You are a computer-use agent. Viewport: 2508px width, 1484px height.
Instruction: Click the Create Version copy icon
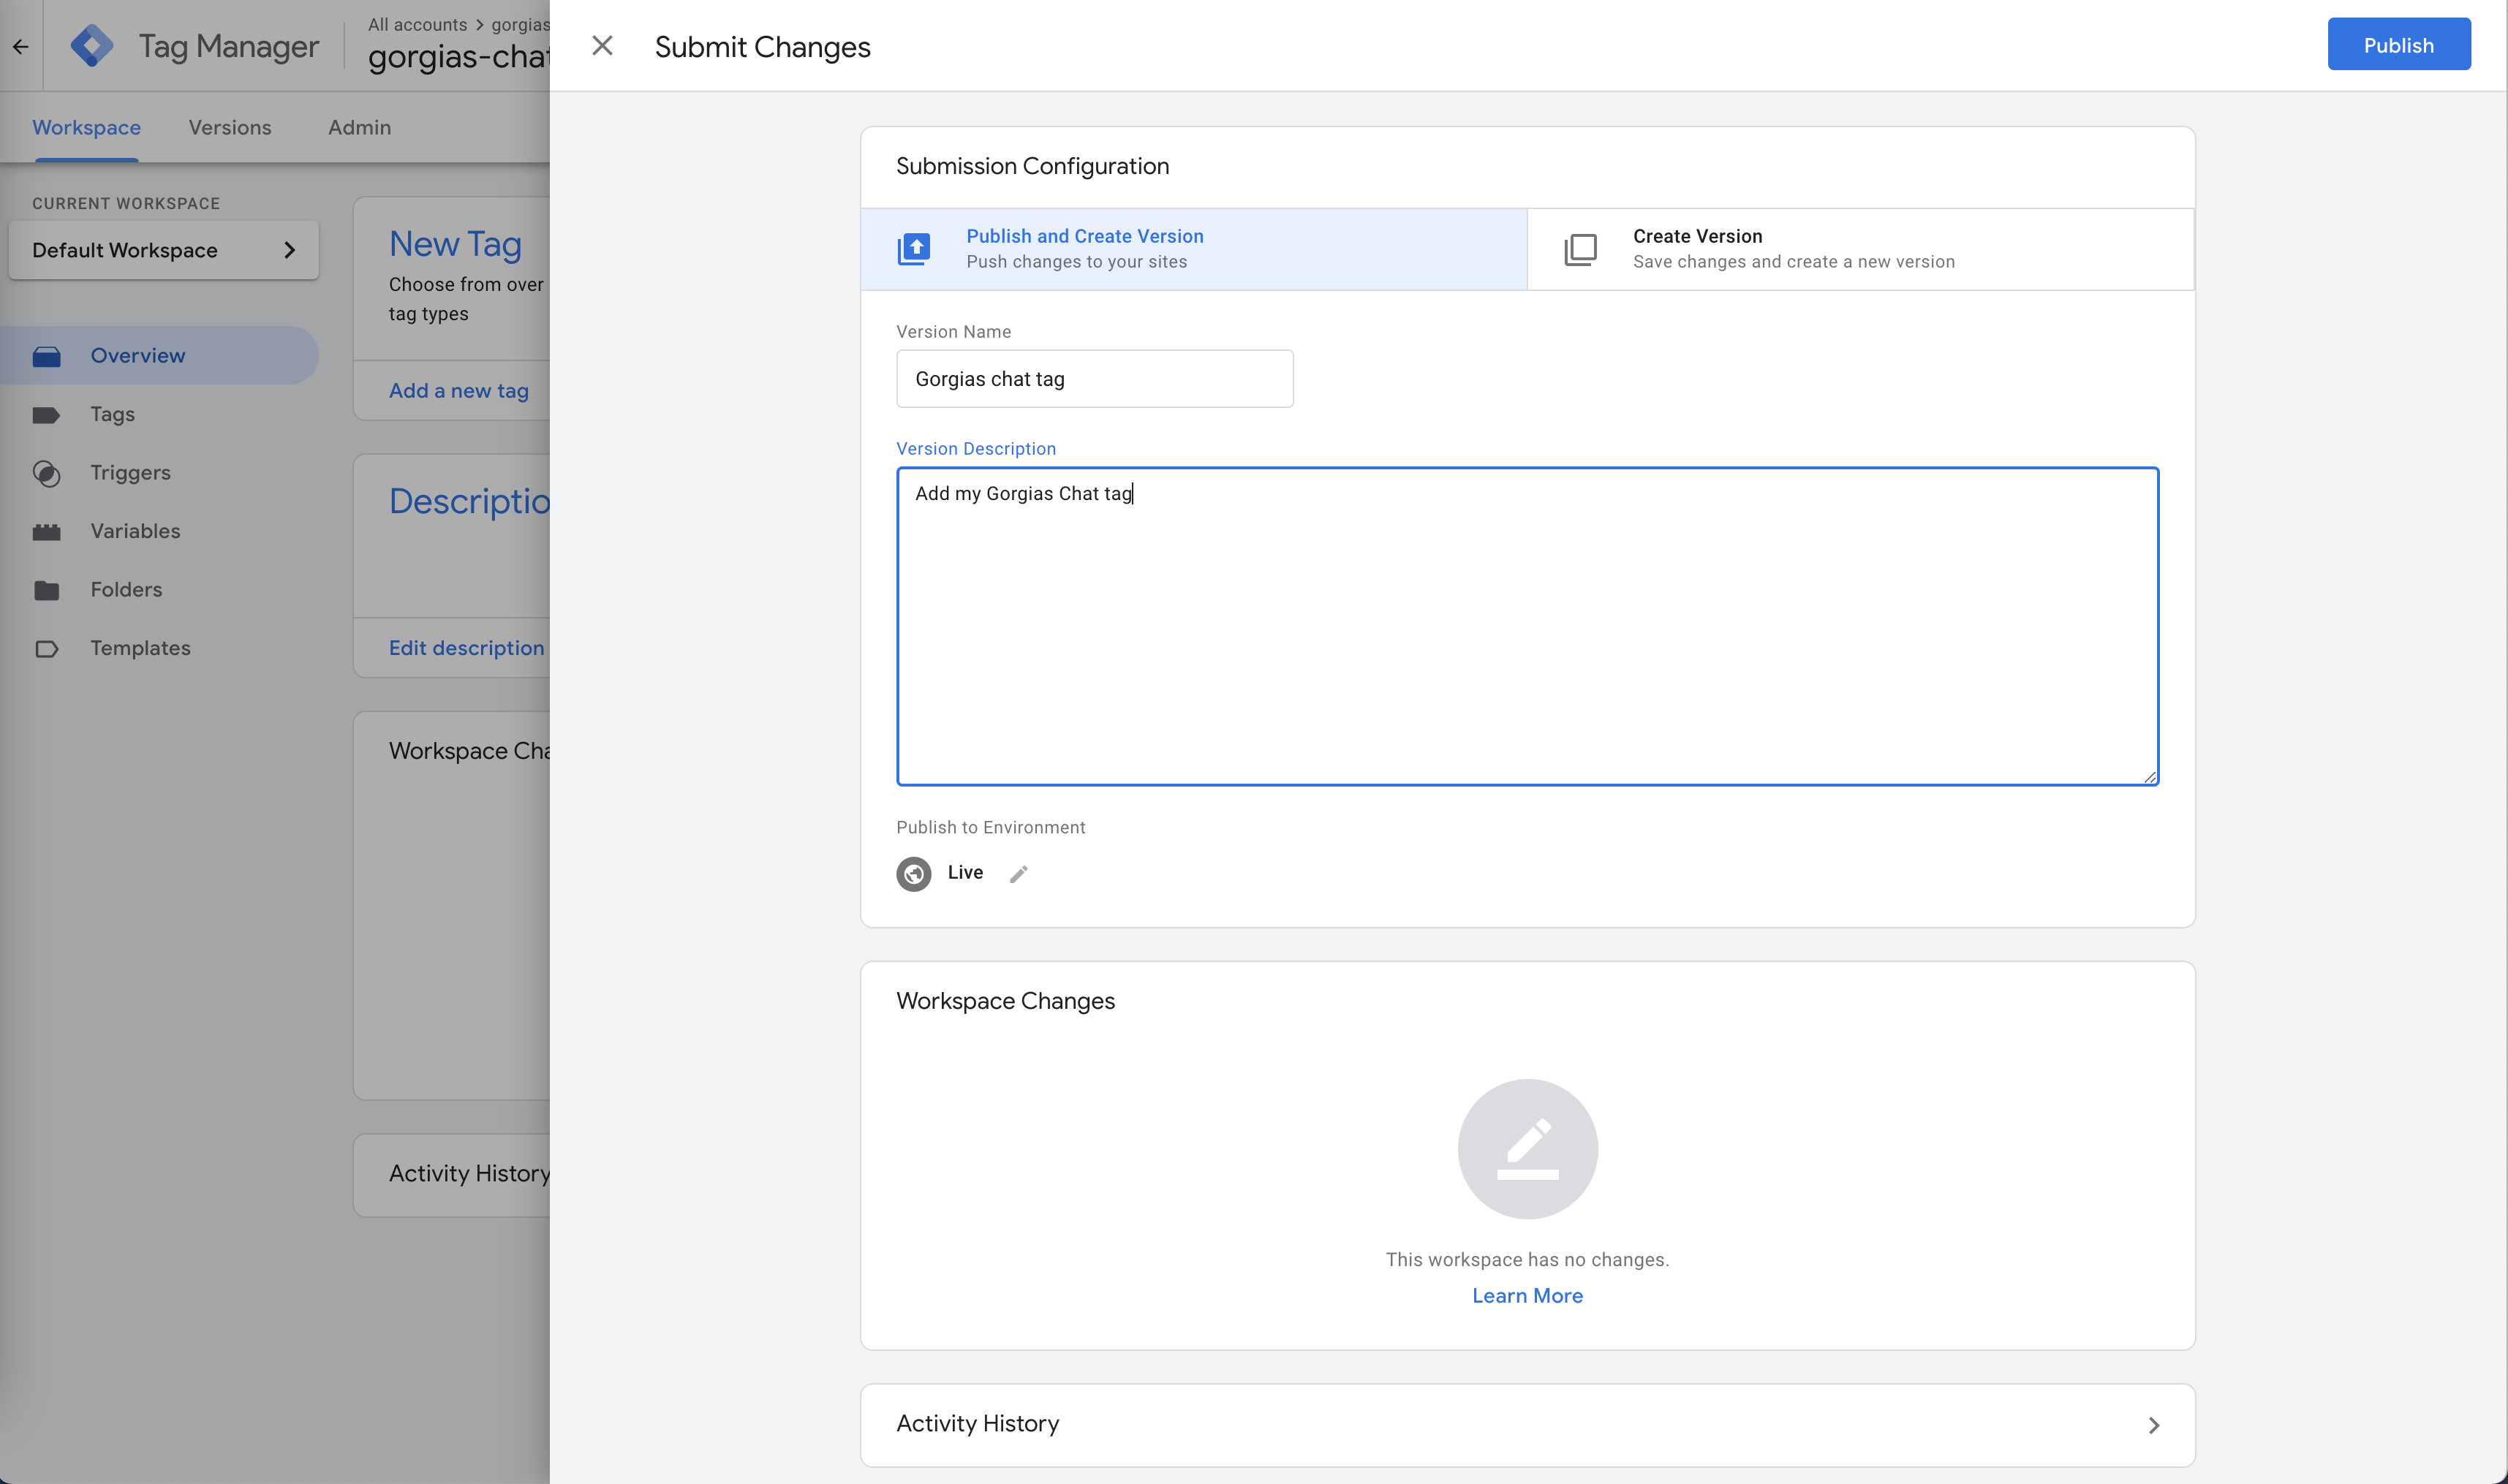[x=1580, y=249]
